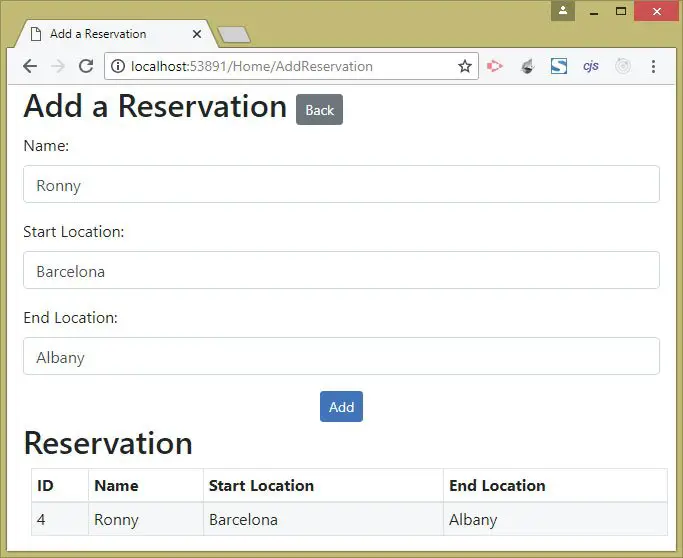The image size is (683, 558).
Task: Minimize the Chrome window
Action: coord(594,12)
